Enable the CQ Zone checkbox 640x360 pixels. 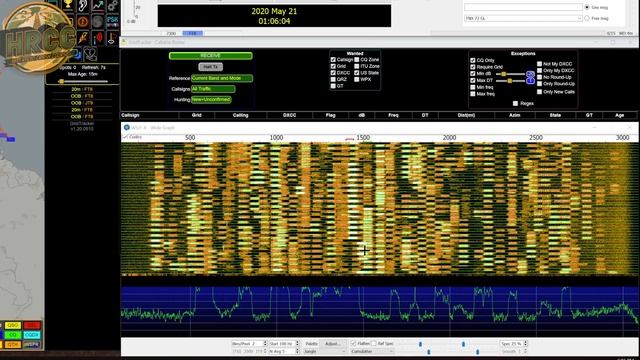pos(357,60)
